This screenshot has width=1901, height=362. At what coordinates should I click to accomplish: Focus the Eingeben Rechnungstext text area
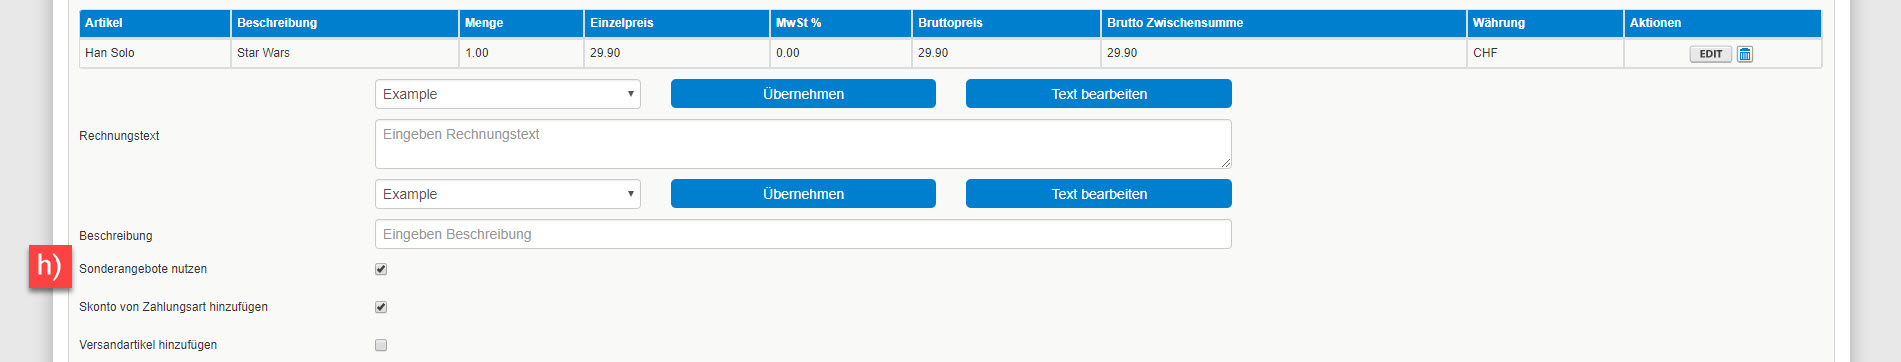pyautogui.click(x=803, y=144)
